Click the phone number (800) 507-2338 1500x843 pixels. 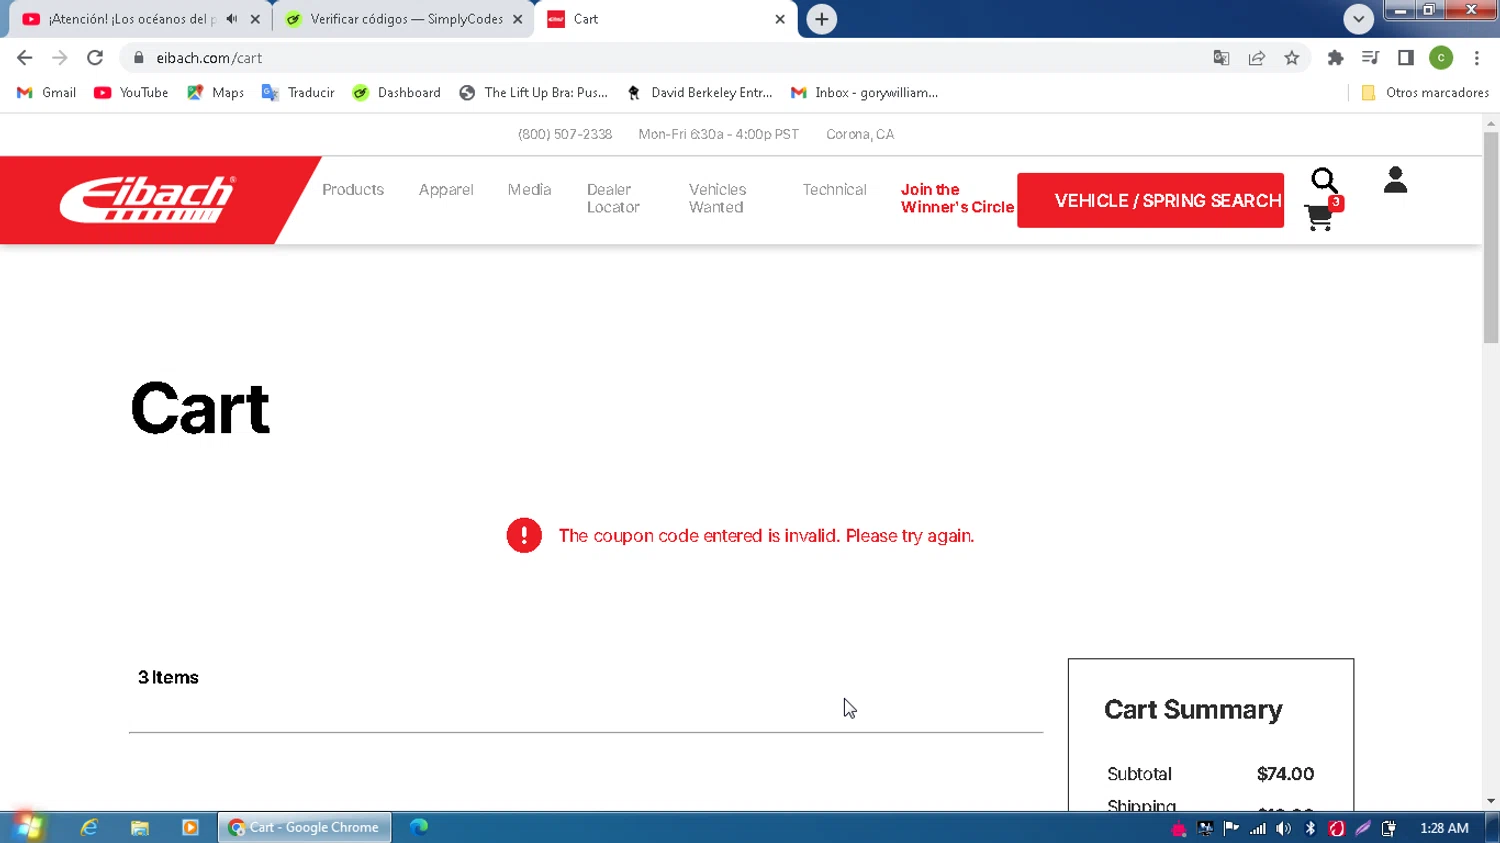click(x=565, y=134)
